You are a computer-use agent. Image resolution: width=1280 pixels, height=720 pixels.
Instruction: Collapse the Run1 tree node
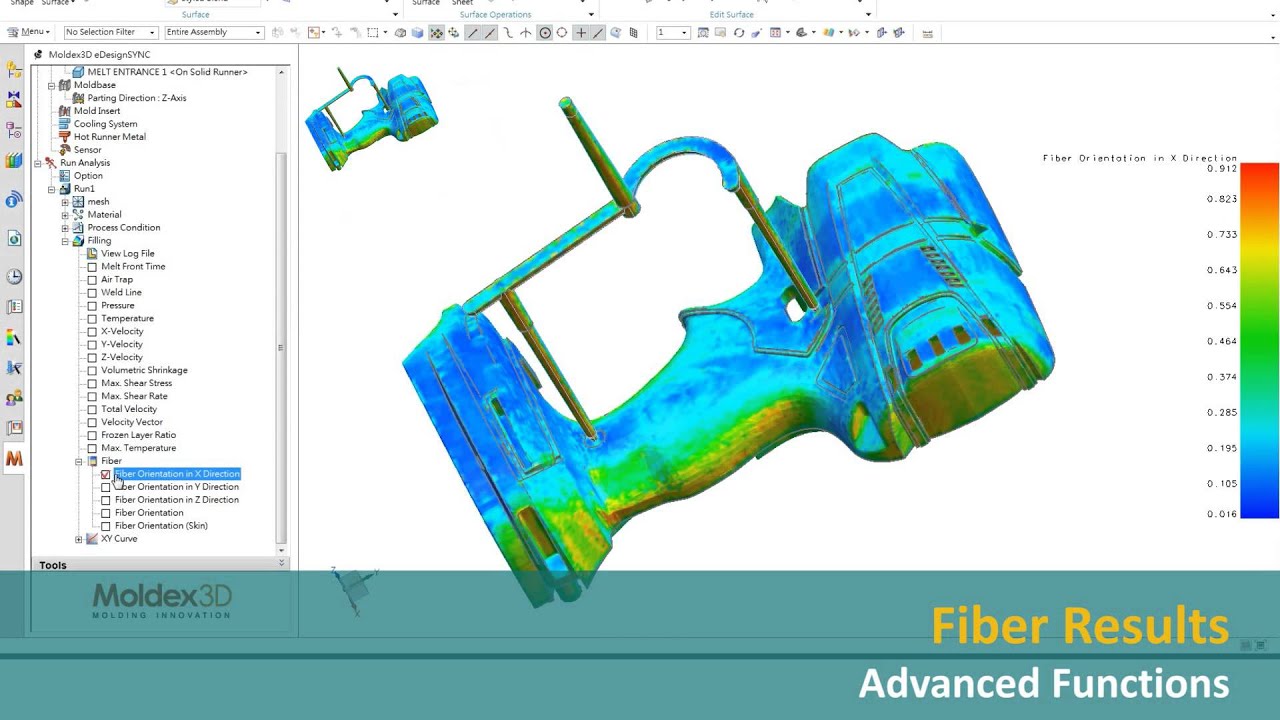tap(52, 189)
